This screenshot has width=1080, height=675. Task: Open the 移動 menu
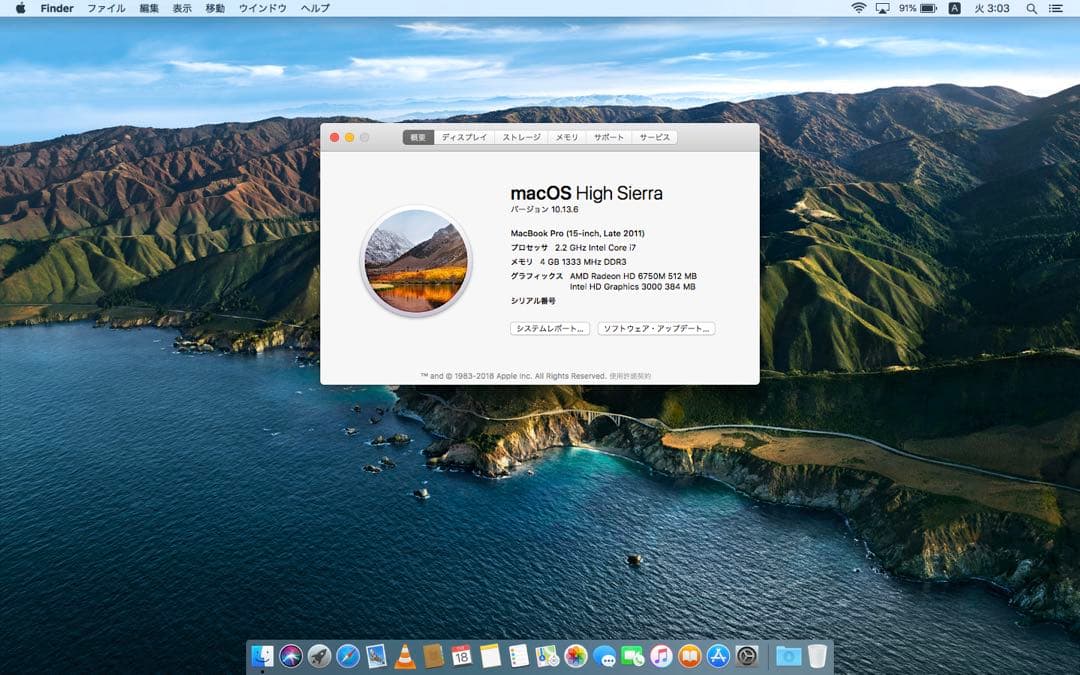tap(215, 8)
